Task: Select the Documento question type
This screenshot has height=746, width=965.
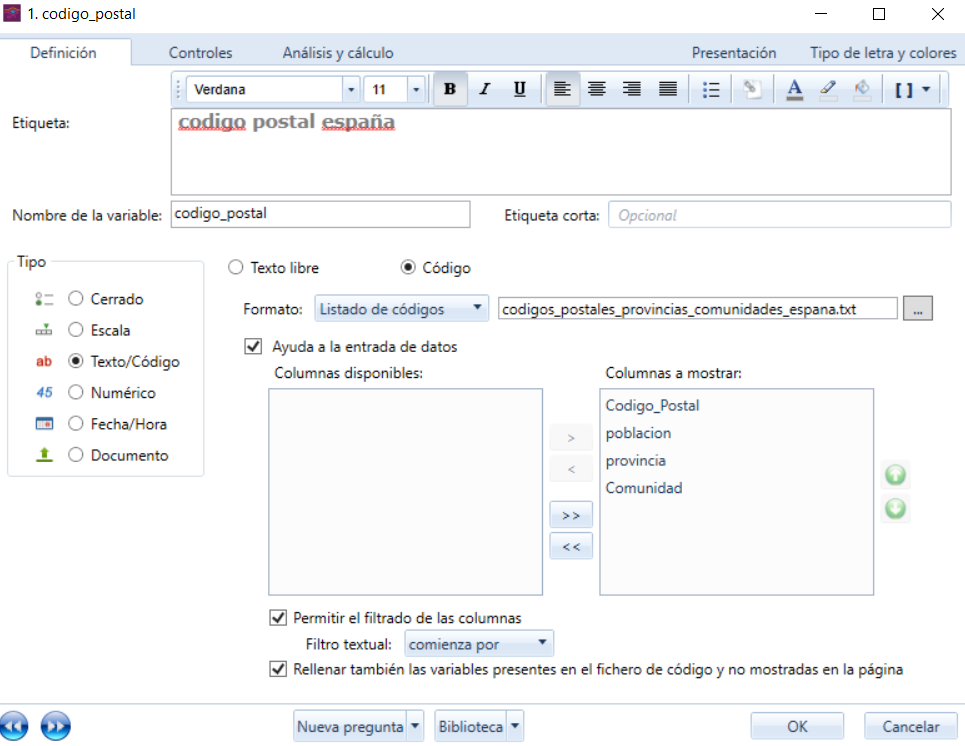Action: tap(76, 455)
